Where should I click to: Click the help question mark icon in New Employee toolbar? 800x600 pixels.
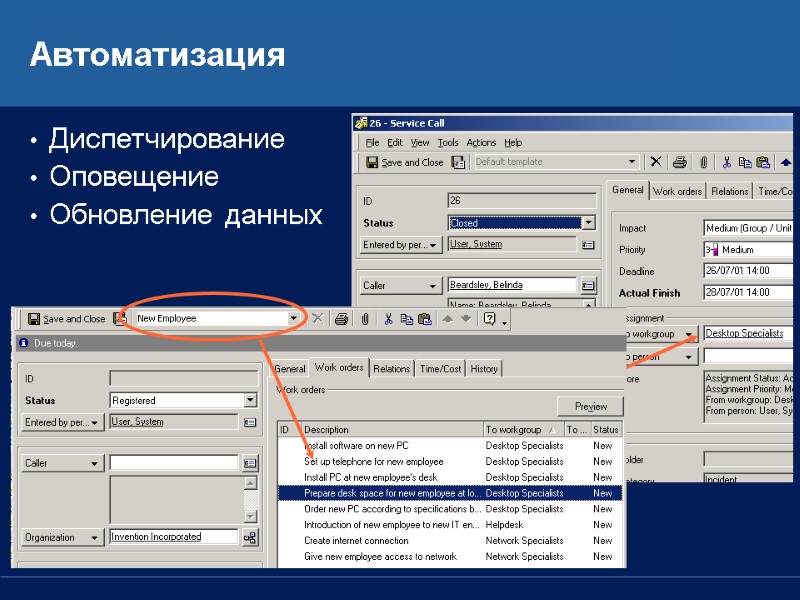[x=489, y=319]
